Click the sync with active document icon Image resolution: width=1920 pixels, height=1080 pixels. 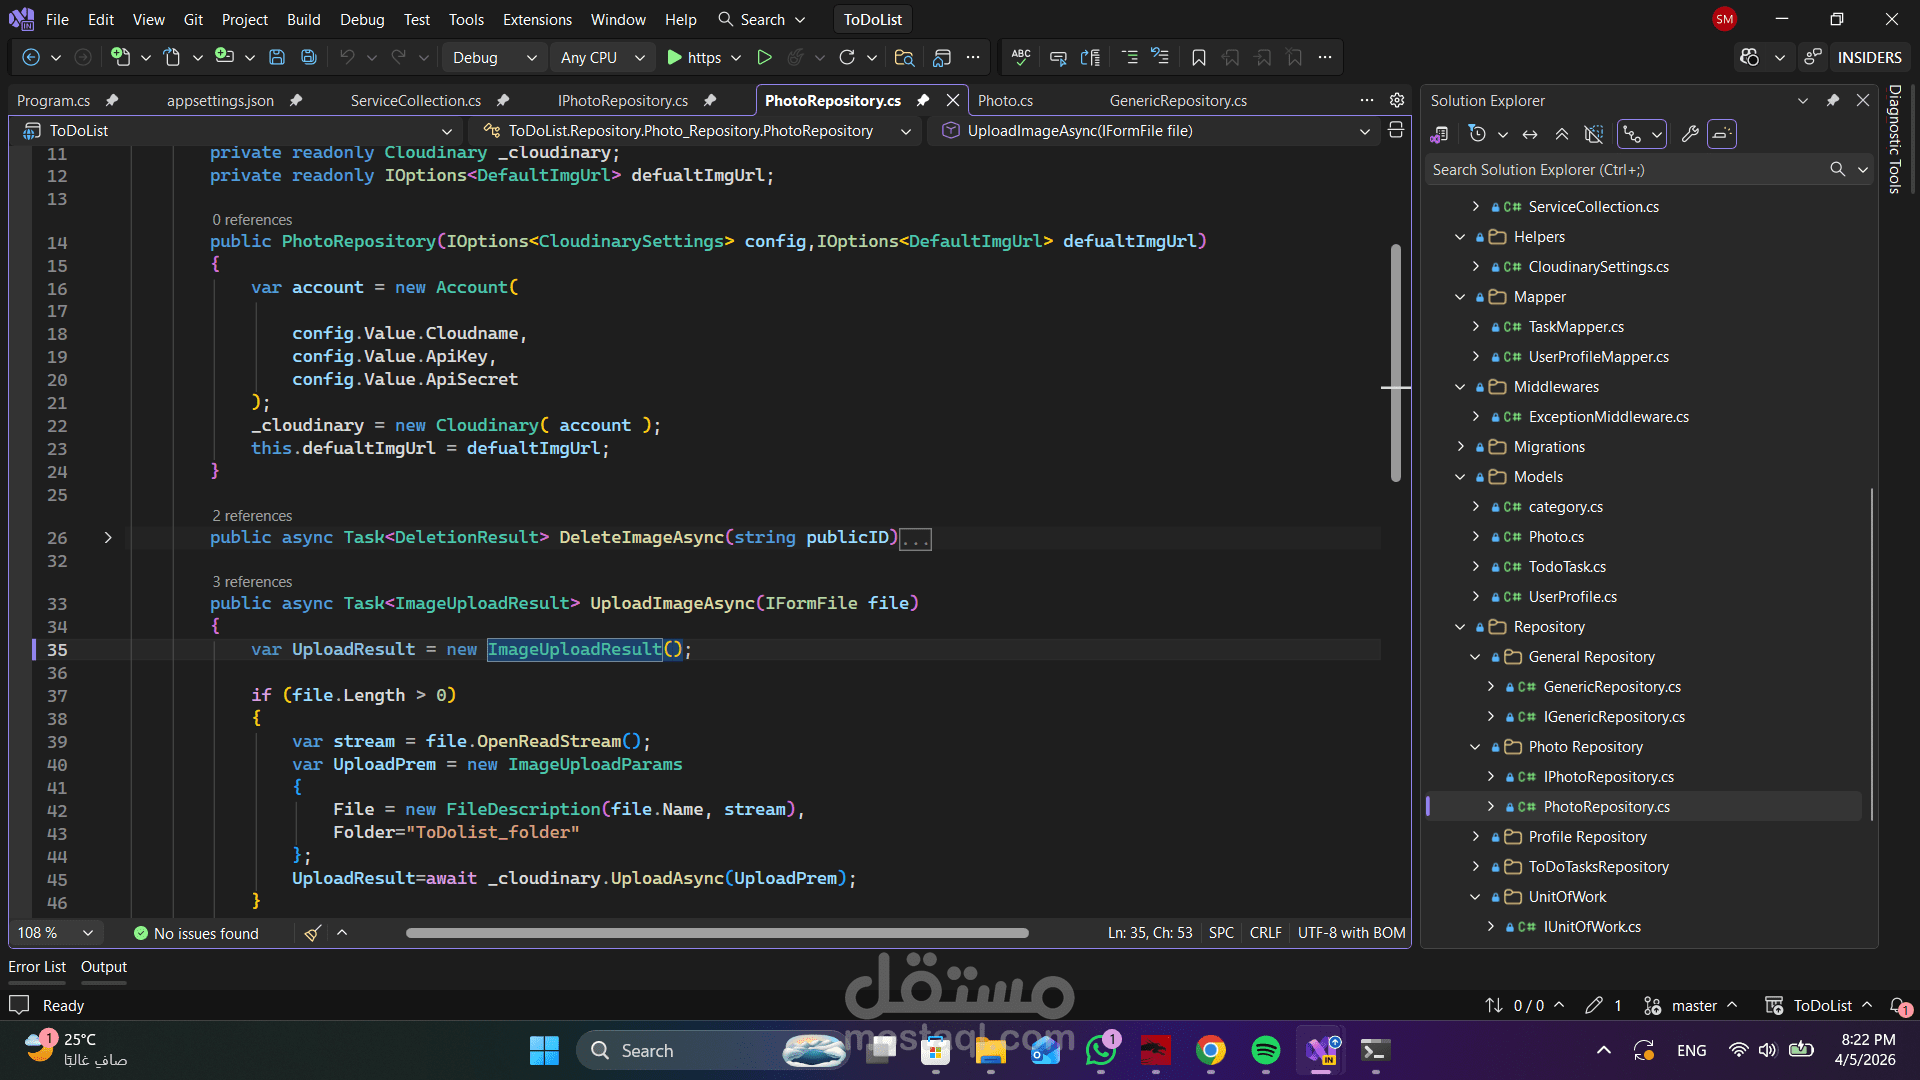tap(1530, 134)
